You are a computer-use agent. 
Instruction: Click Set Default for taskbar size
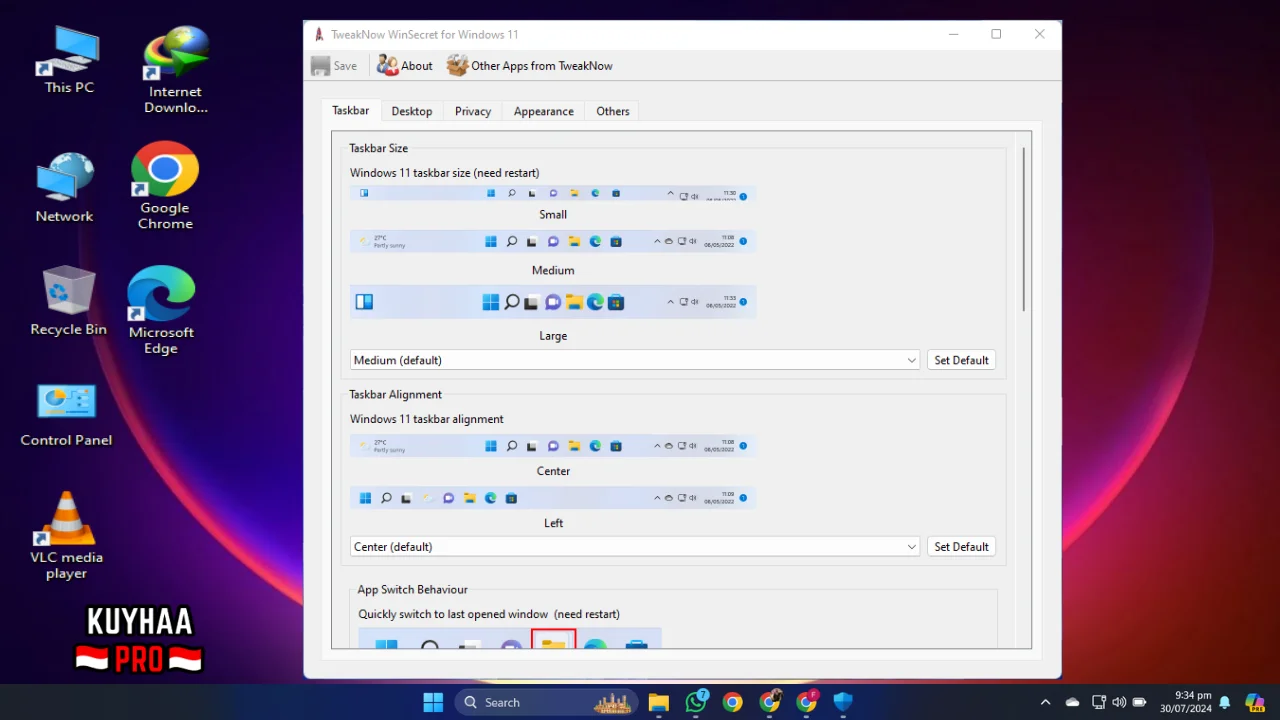coord(961,360)
